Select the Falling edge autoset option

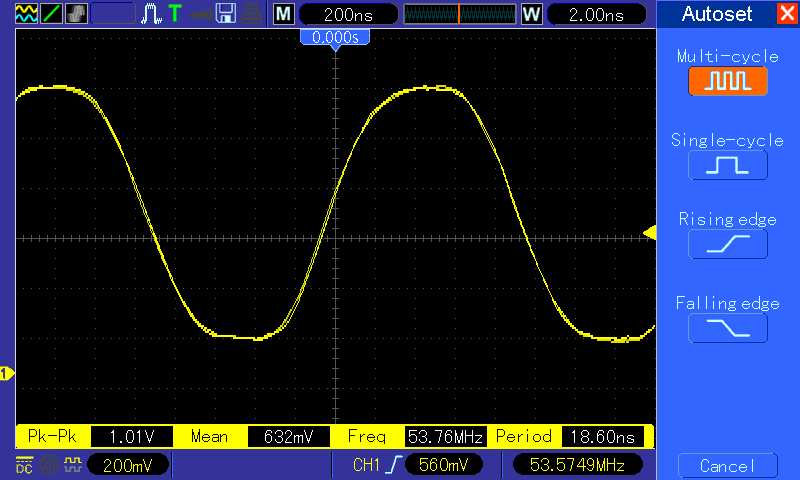click(x=728, y=328)
